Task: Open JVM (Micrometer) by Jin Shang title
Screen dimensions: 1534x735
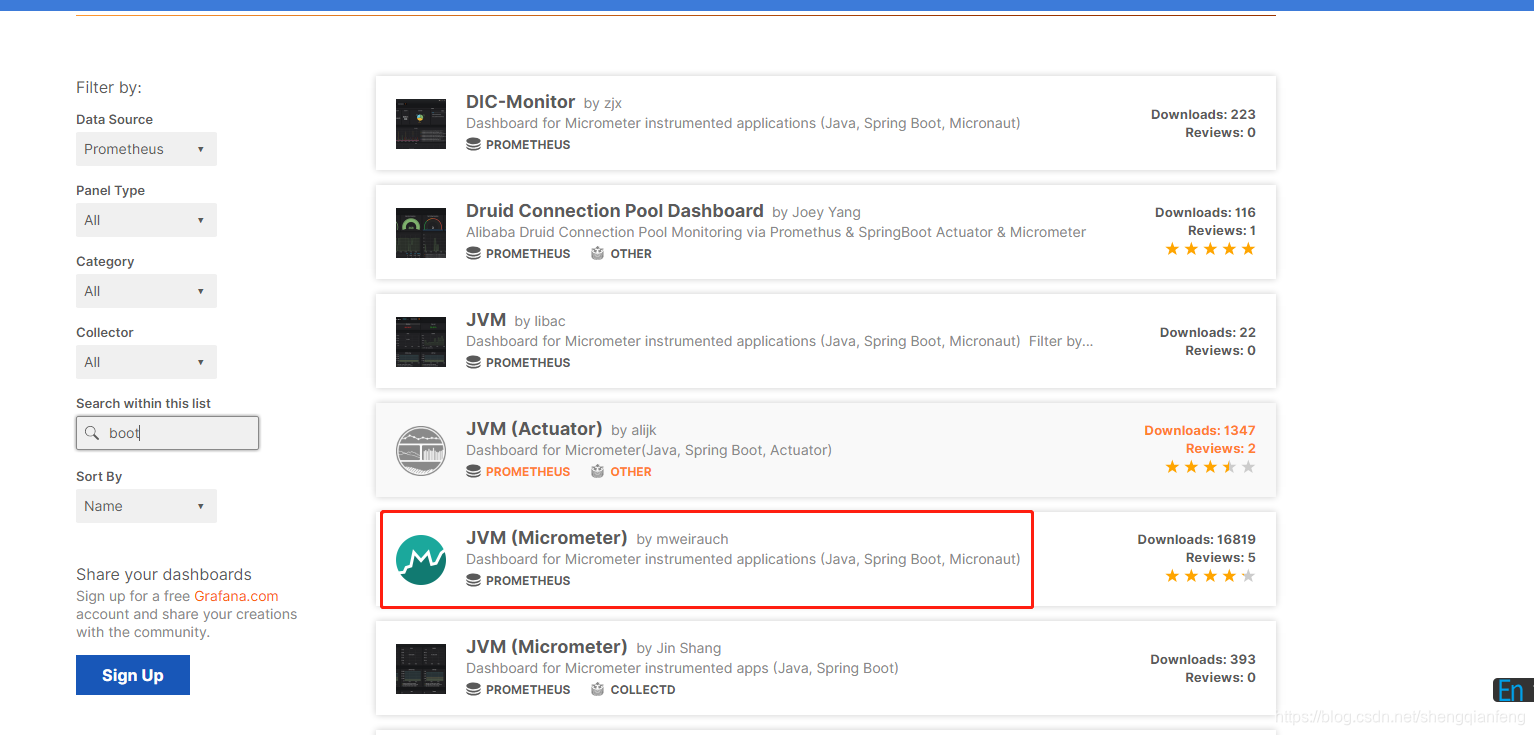Action: point(546,647)
